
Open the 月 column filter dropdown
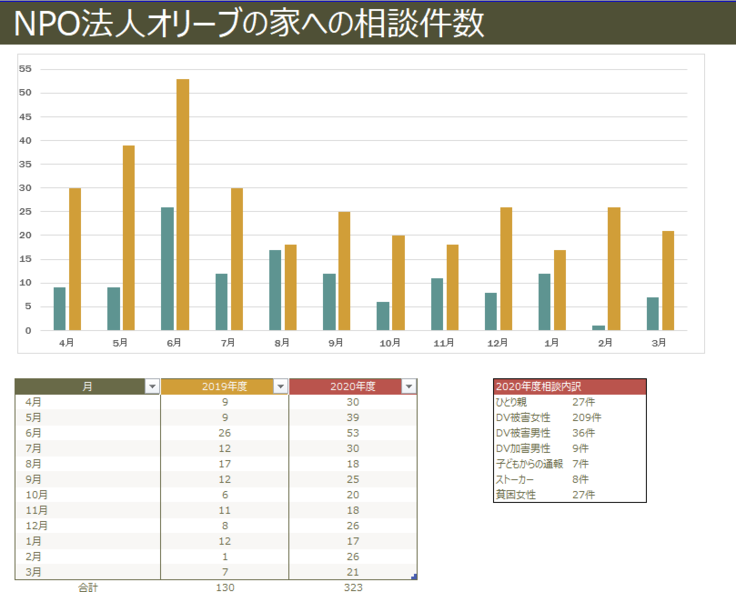pyautogui.click(x=152, y=386)
